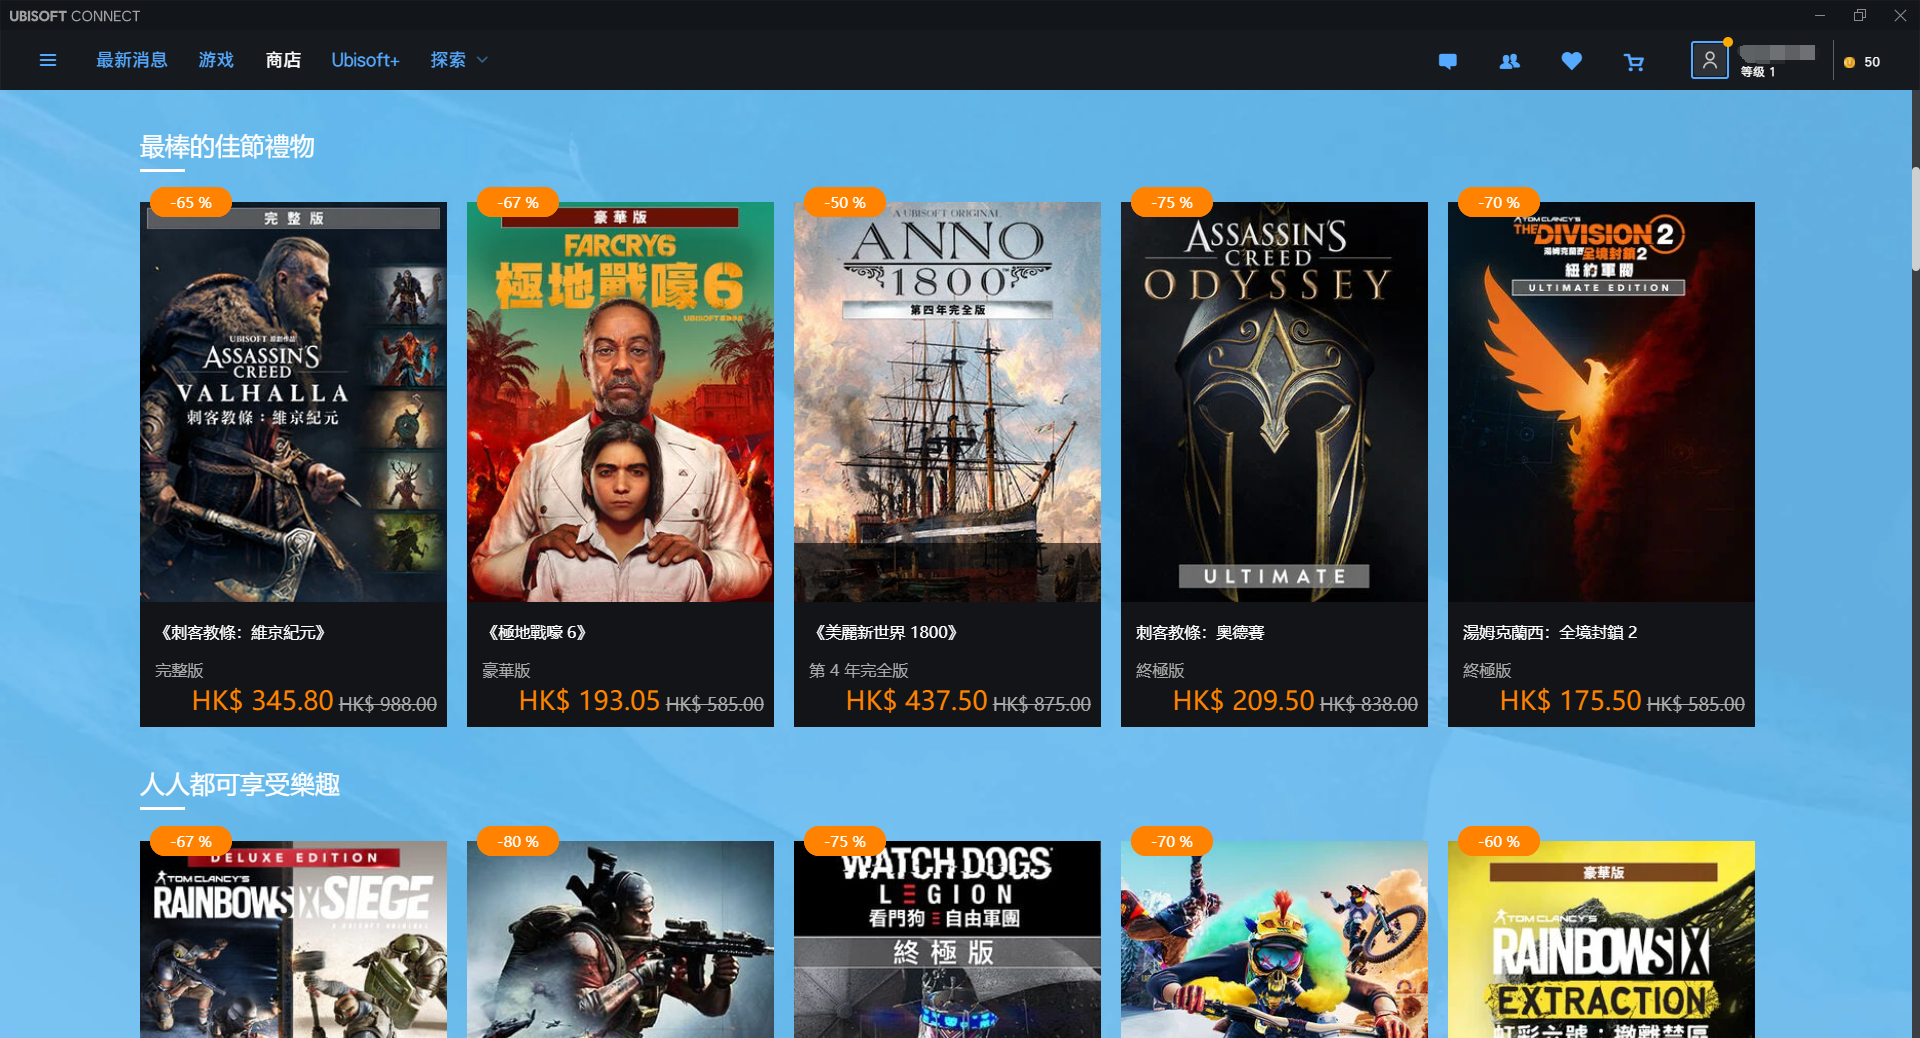Restore the window size
The height and width of the screenshot is (1038, 1920).
tap(1860, 15)
